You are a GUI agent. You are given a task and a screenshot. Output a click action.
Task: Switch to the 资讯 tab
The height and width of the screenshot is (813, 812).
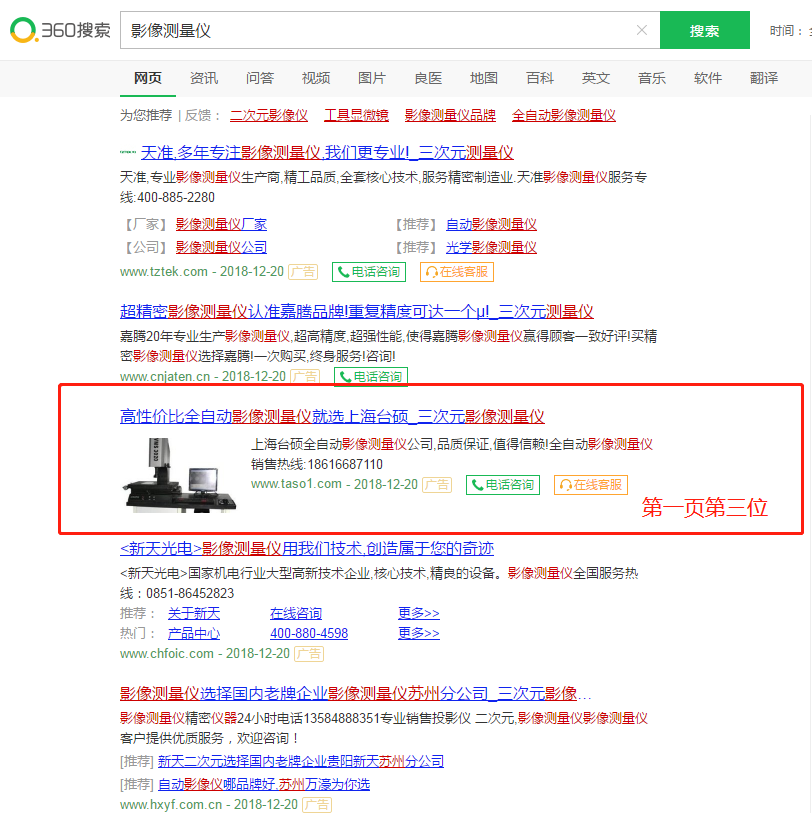point(204,78)
